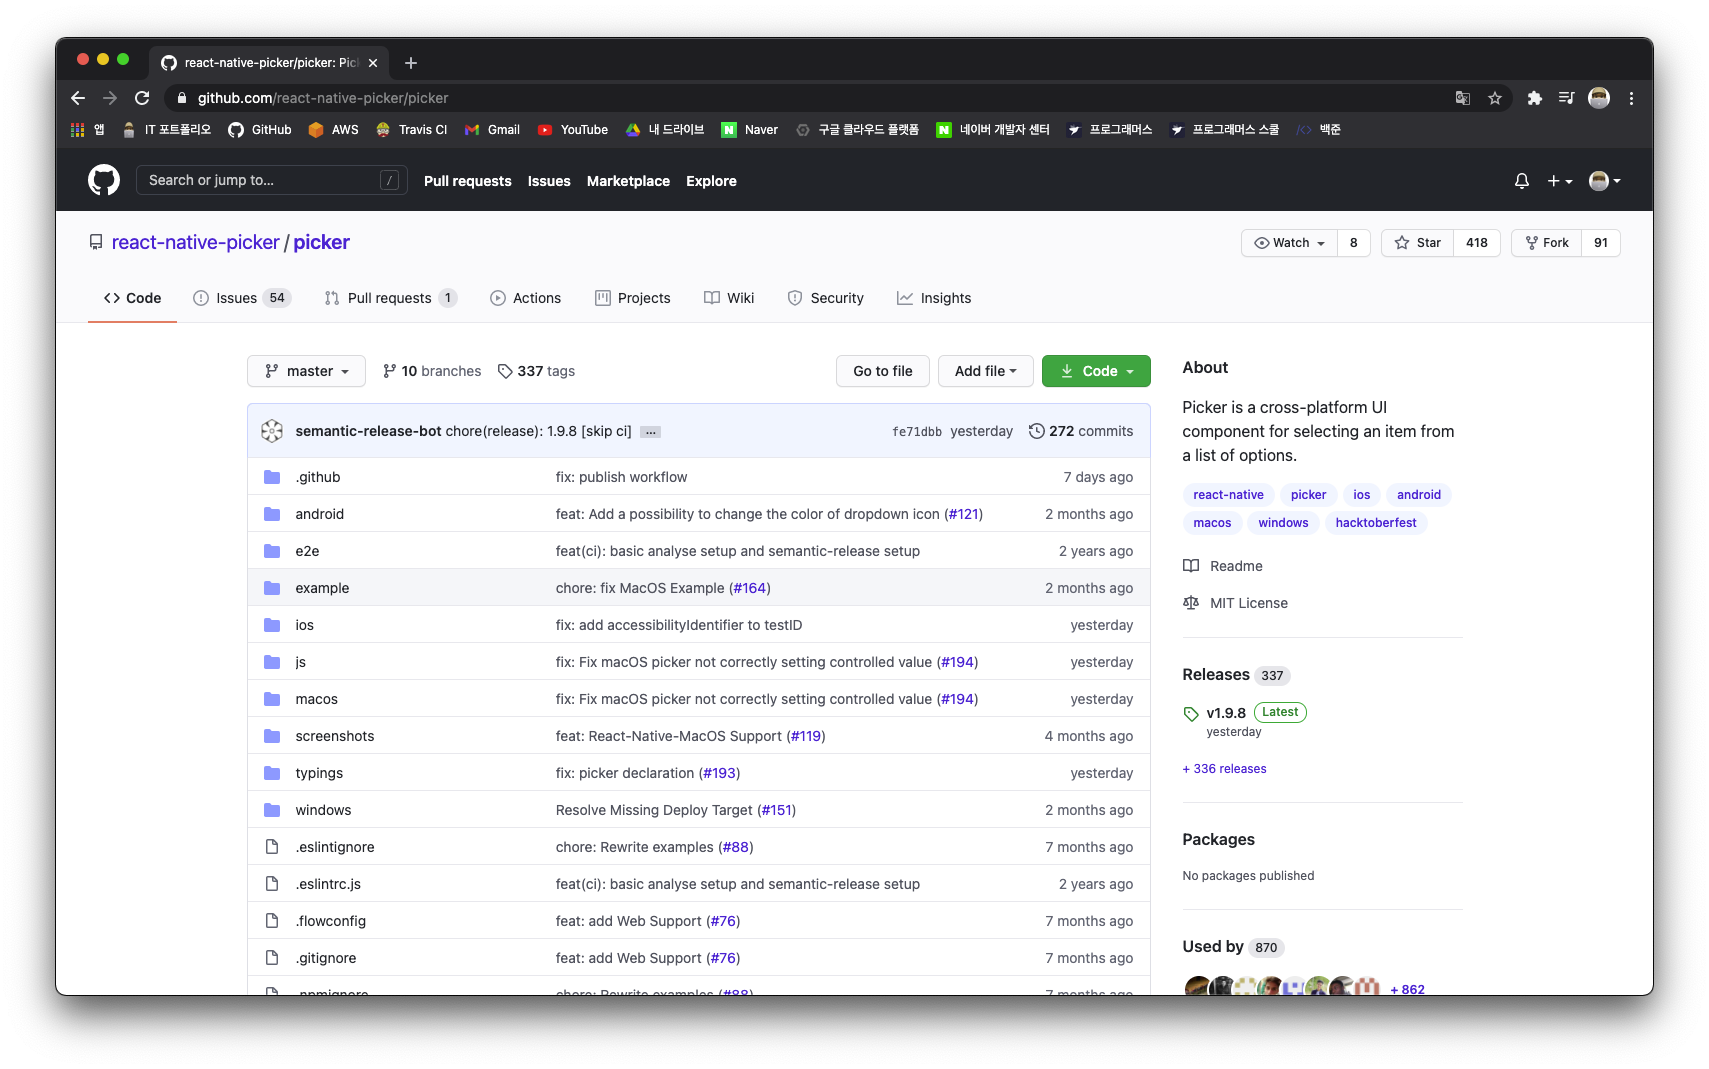Open the Chrome extensions puzzle icon

click(1534, 98)
